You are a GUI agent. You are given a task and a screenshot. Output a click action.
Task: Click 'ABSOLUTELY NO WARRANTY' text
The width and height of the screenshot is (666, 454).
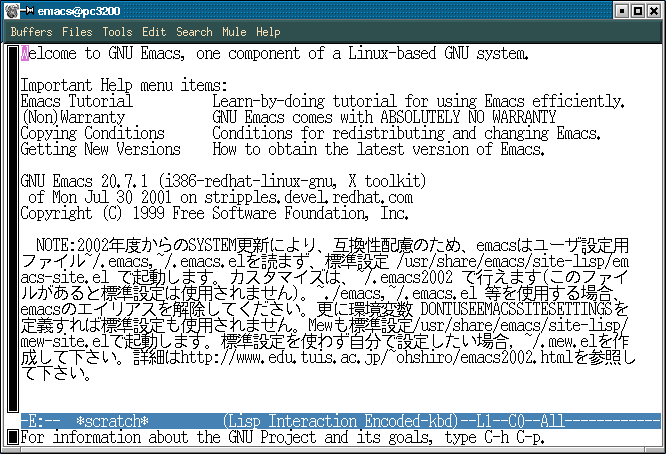468,117
